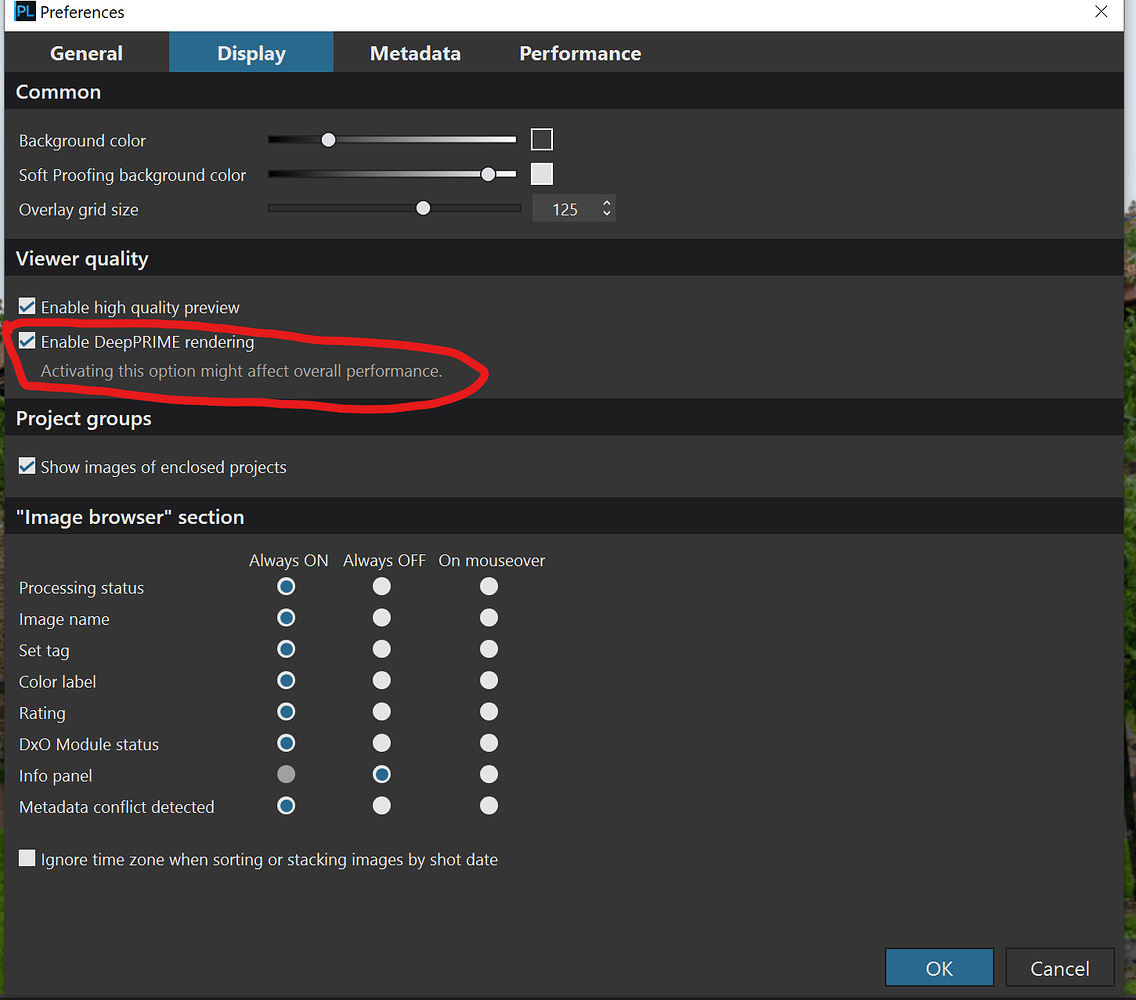The image size is (1136, 1000).
Task: Uncheck Show images of enclosed projects
Action: coord(26,465)
